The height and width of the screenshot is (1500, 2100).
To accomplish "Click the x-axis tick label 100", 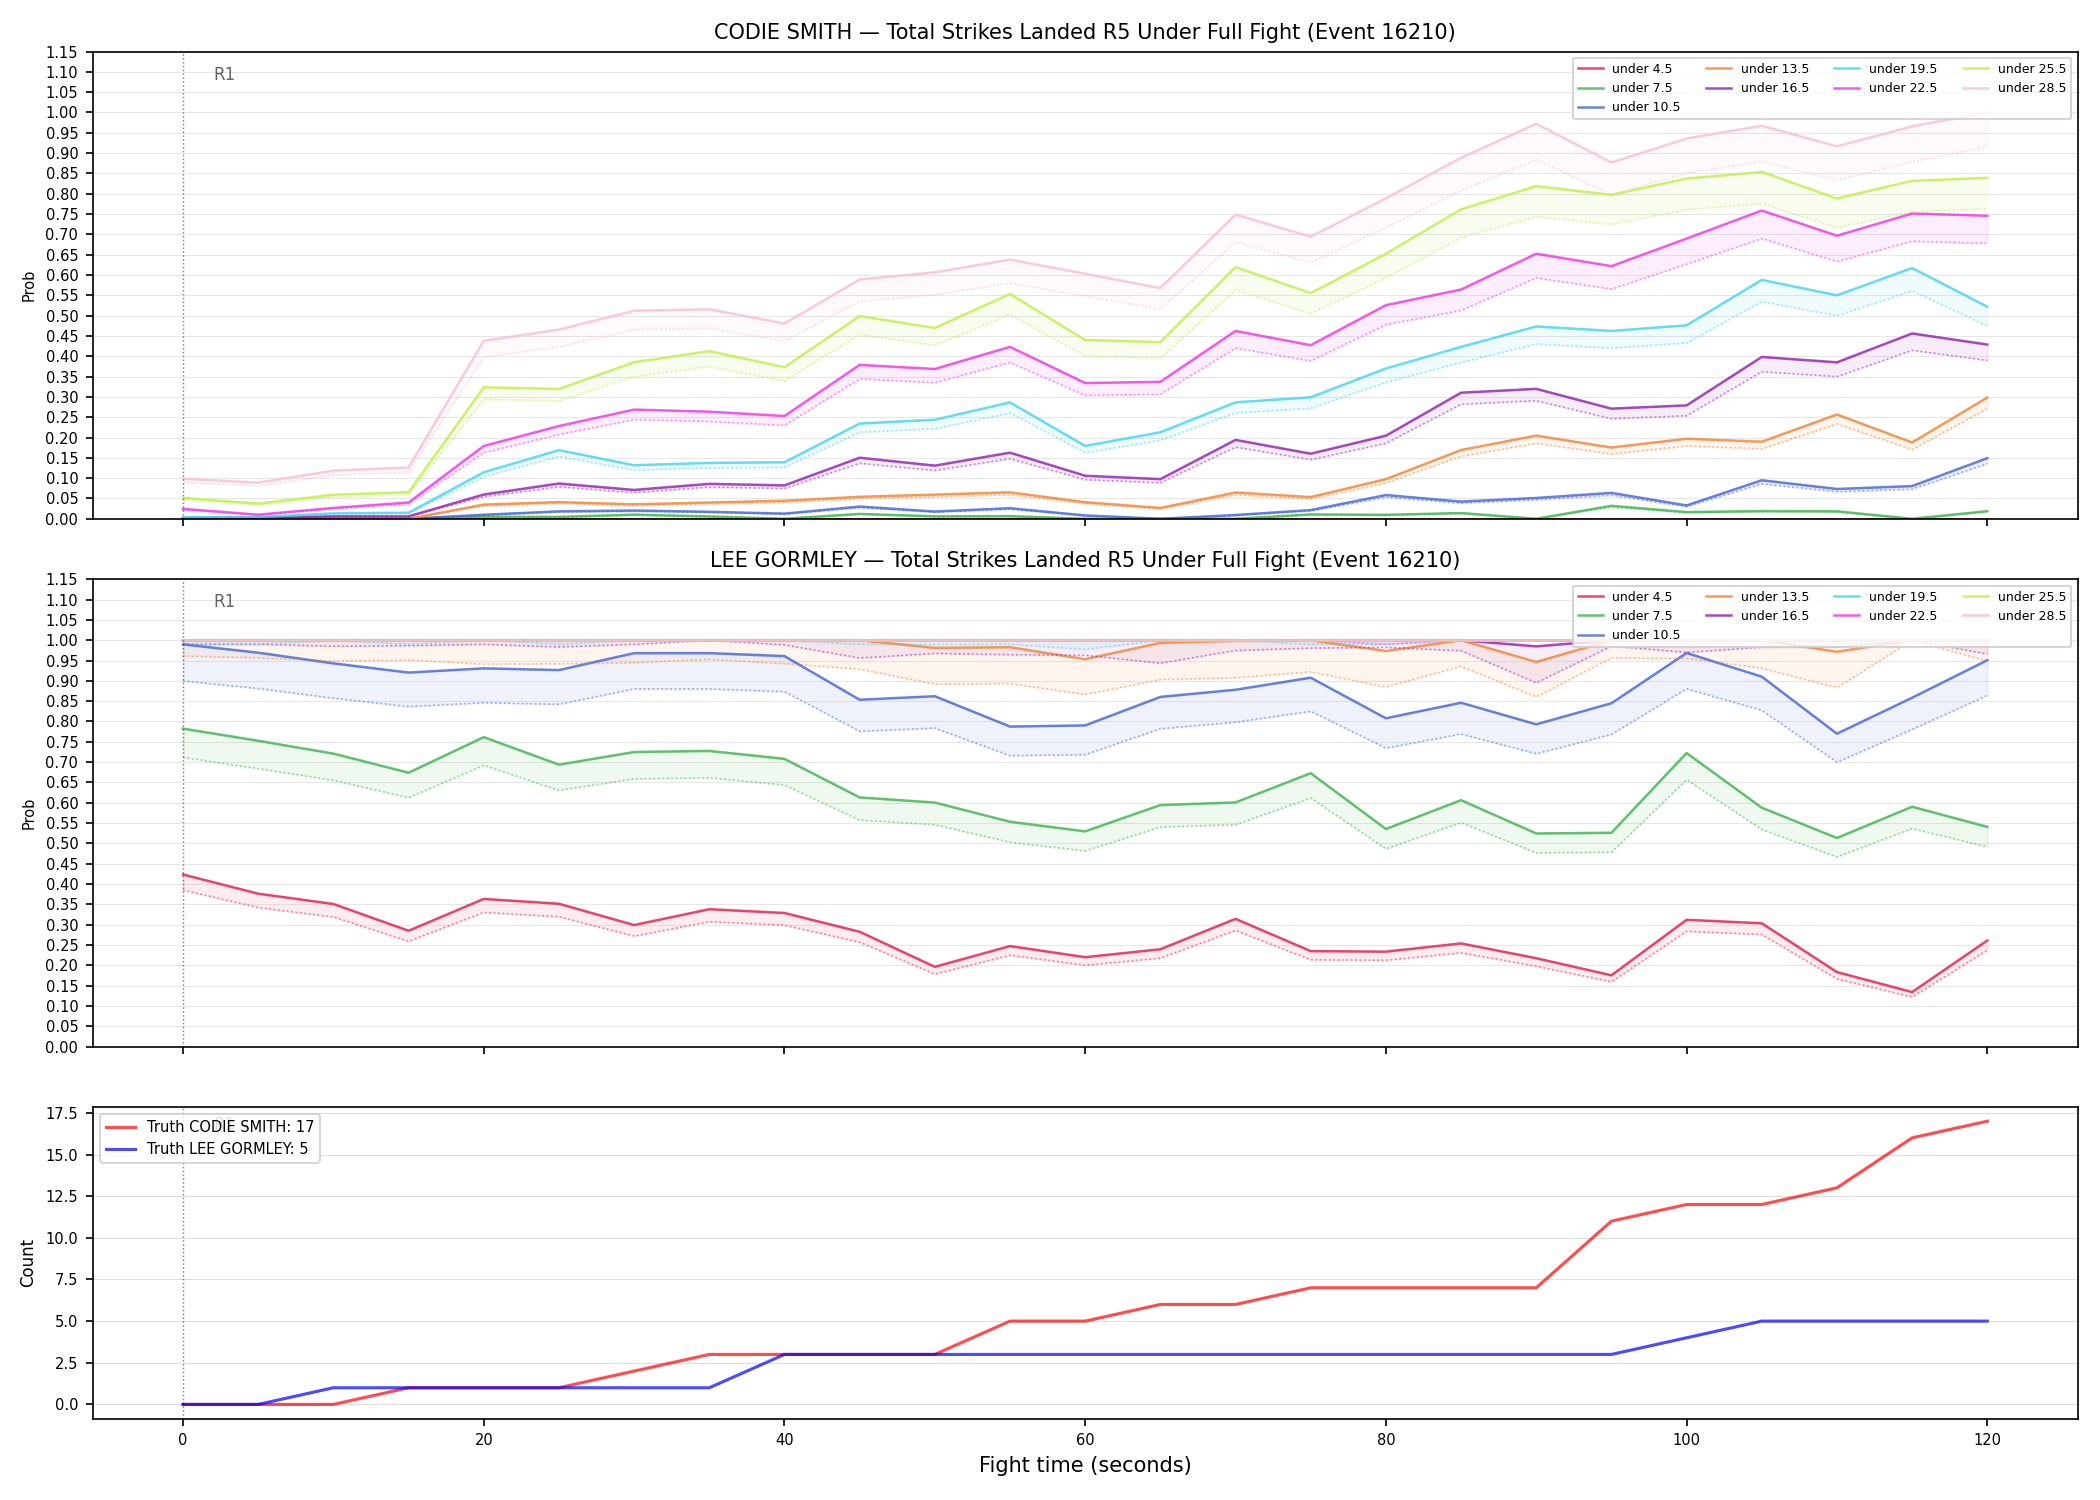I will [1686, 1440].
